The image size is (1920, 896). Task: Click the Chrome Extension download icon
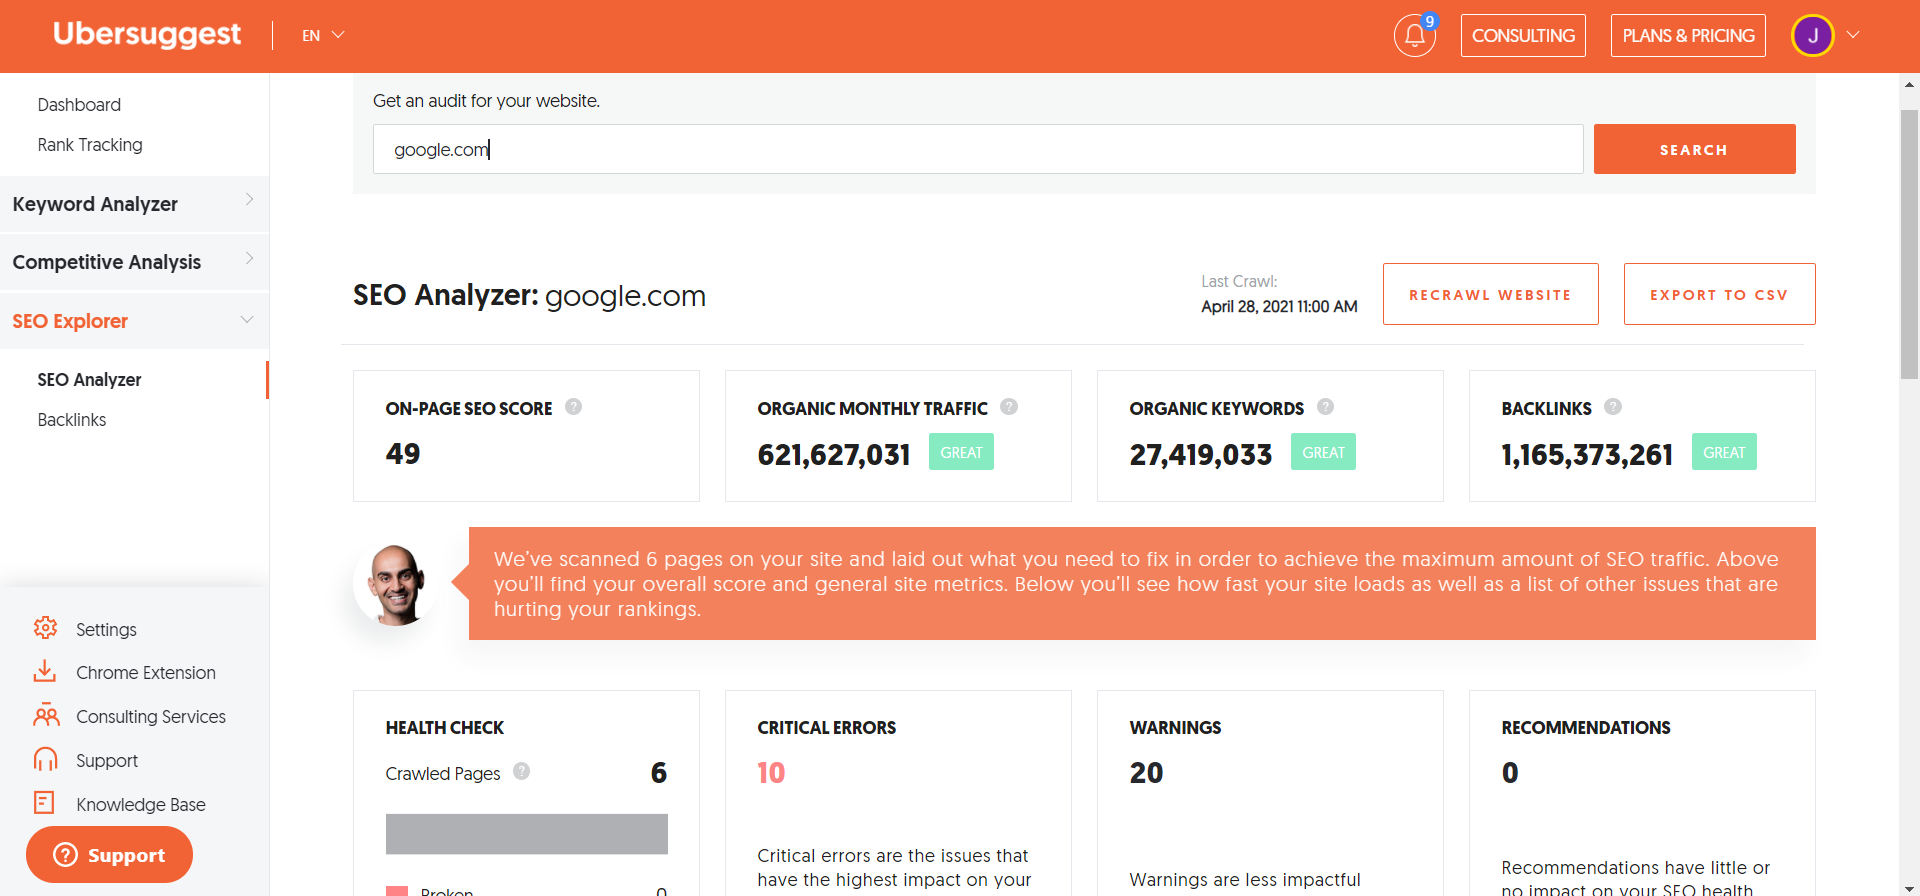45,672
